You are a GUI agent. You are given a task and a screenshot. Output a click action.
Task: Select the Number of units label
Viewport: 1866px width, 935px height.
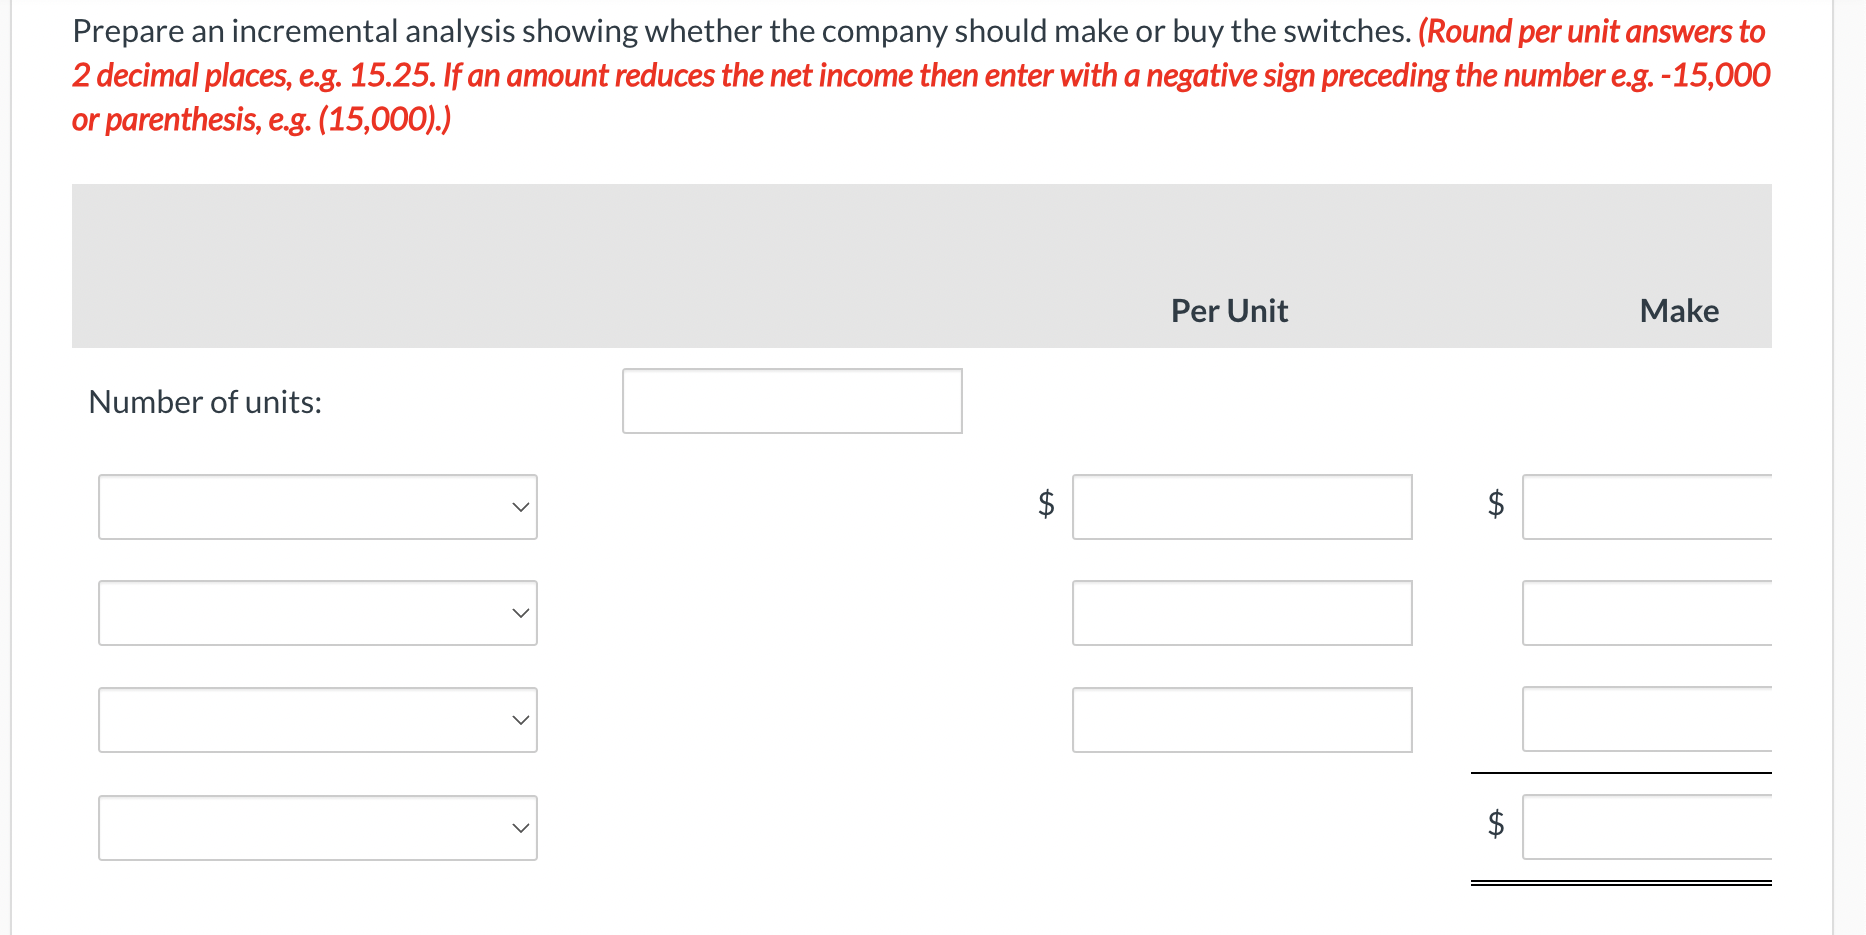click(x=205, y=401)
